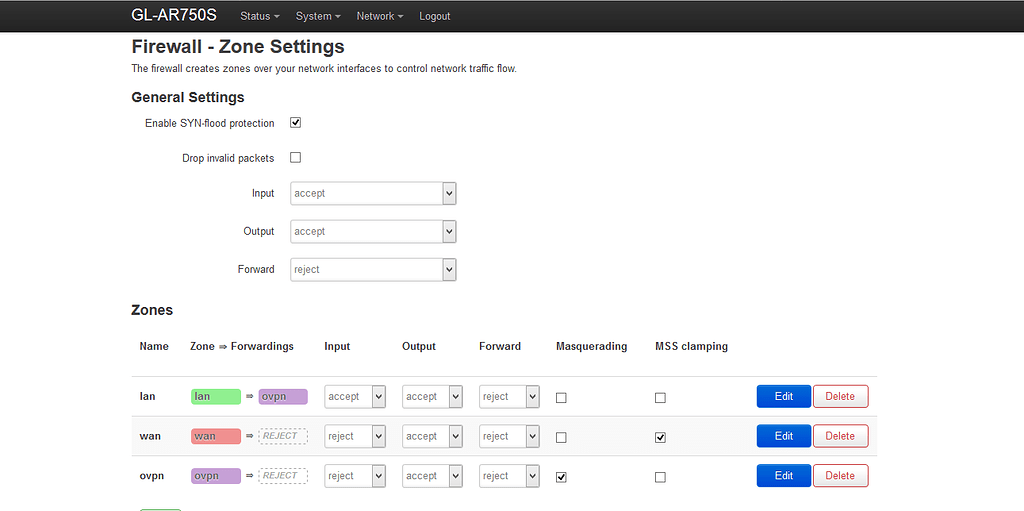Screen dimensions: 1024x511
Task: Enable Drop invalid packets checkbox
Action: click(x=295, y=158)
